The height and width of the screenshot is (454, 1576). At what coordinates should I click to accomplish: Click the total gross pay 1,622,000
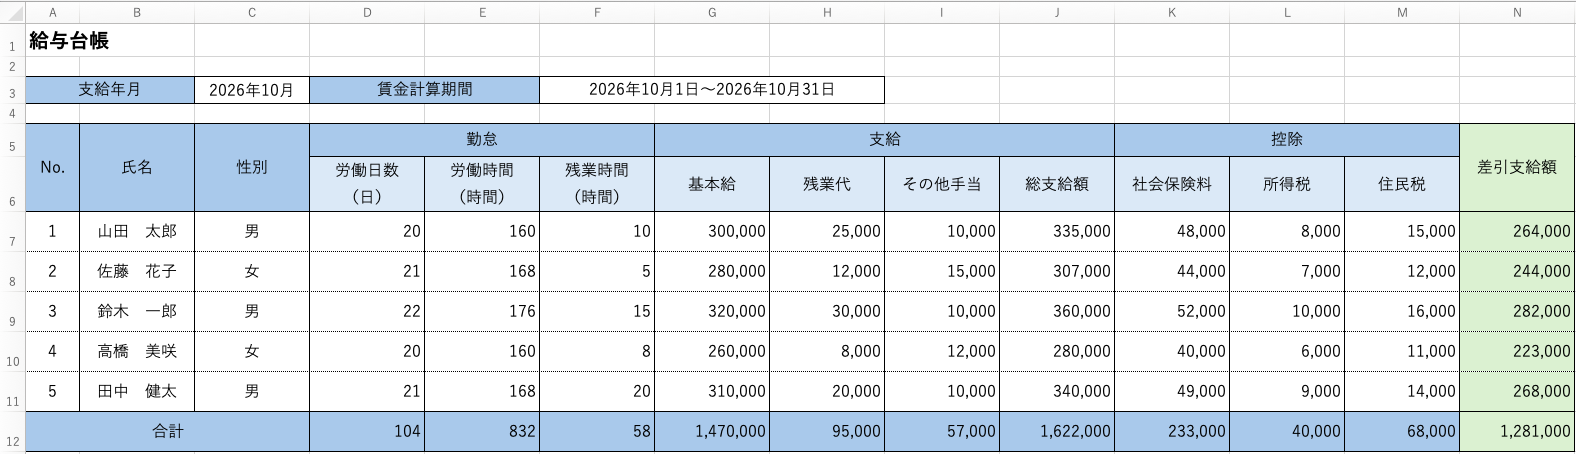(1057, 432)
